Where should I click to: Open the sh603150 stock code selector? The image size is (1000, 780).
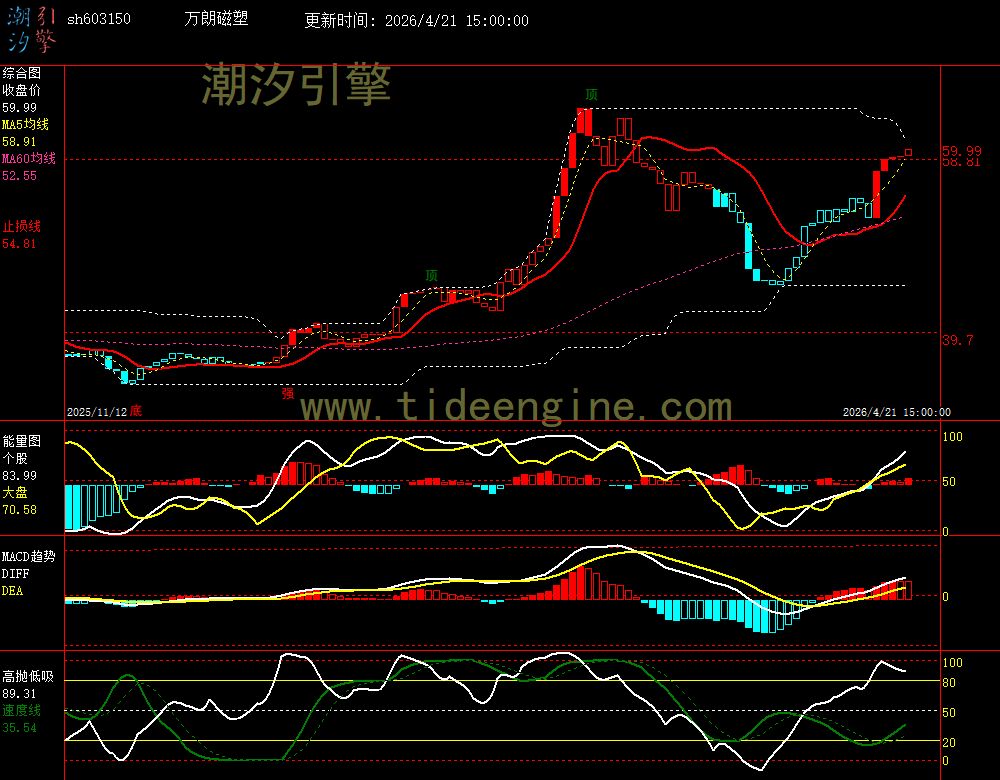click(x=101, y=18)
